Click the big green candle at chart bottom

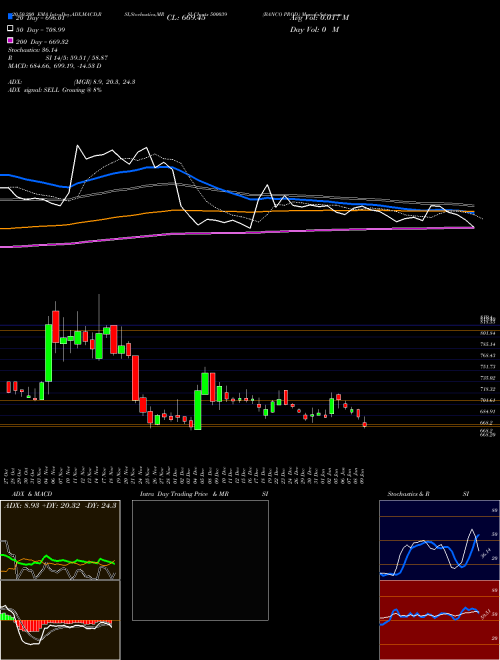point(197,410)
